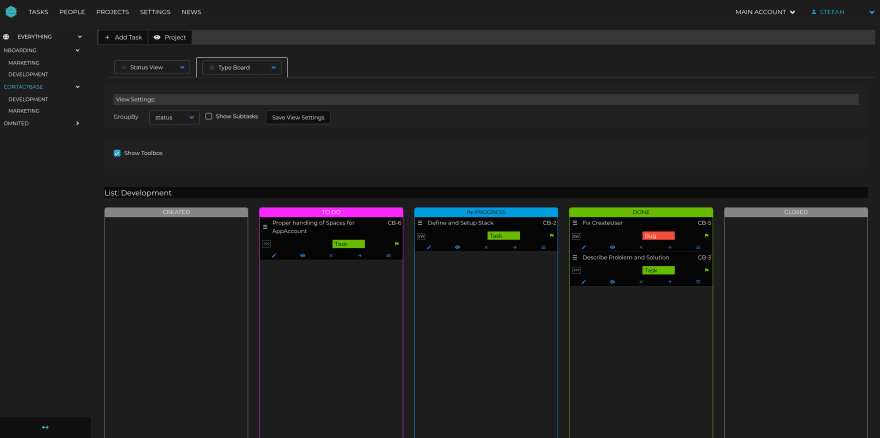Click the arrow icon on CB-3 card
Image resolution: width=880 pixels, height=438 pixels.
coord(669,282)
